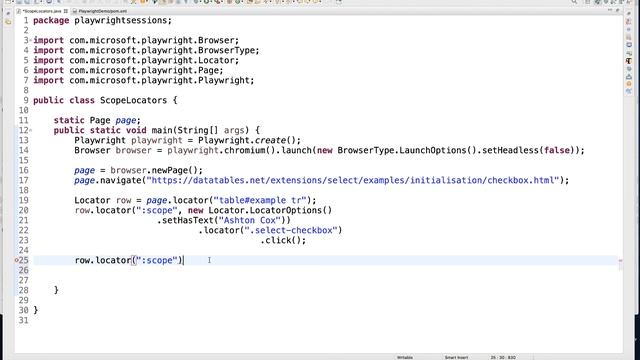The height and width of the screenshot is (360, 640).
Task: Open the PlaywrightDemo/pom.xml editor tab
Action: tap(102, 11)
